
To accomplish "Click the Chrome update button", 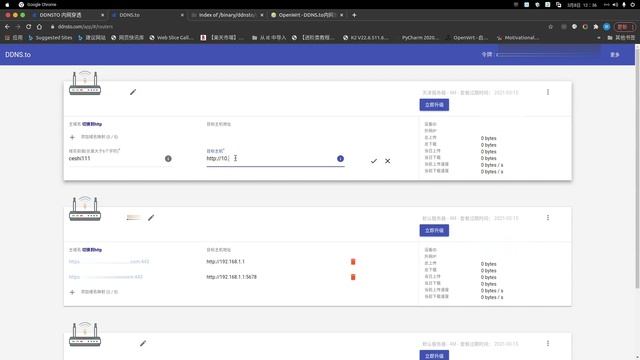I will click(624, 27).
